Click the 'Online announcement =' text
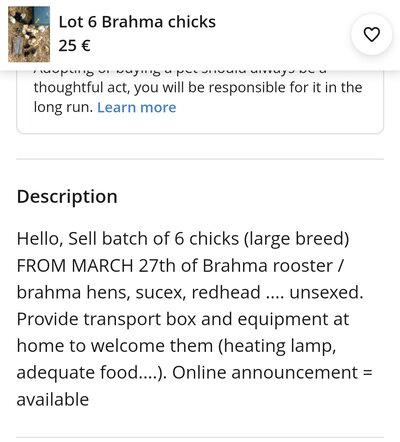 pos(272,373)
